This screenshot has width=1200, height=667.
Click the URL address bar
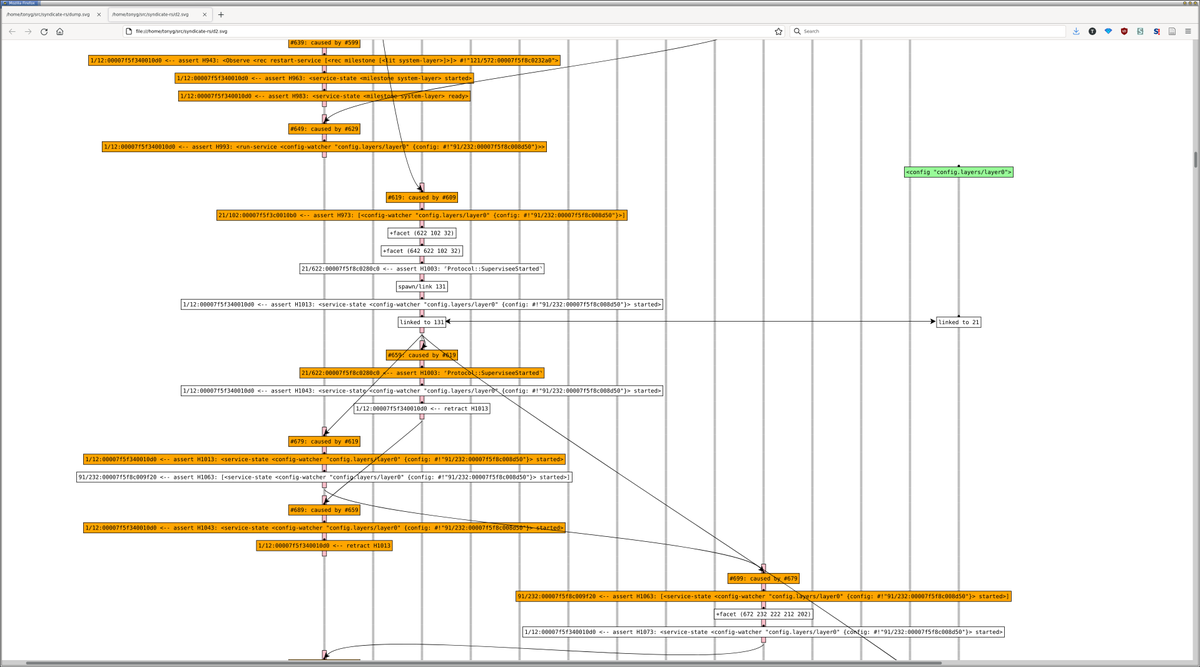point(450,31)
